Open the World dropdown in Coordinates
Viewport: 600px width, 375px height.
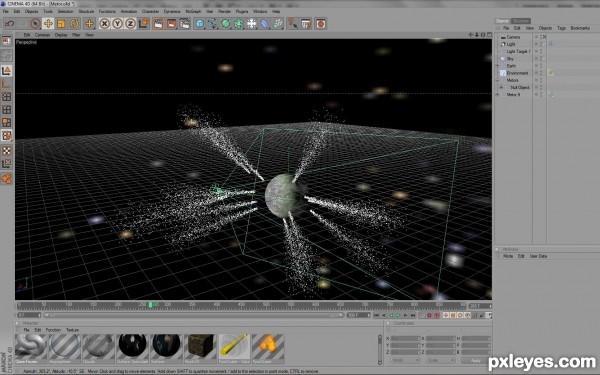tap(406, 360)
